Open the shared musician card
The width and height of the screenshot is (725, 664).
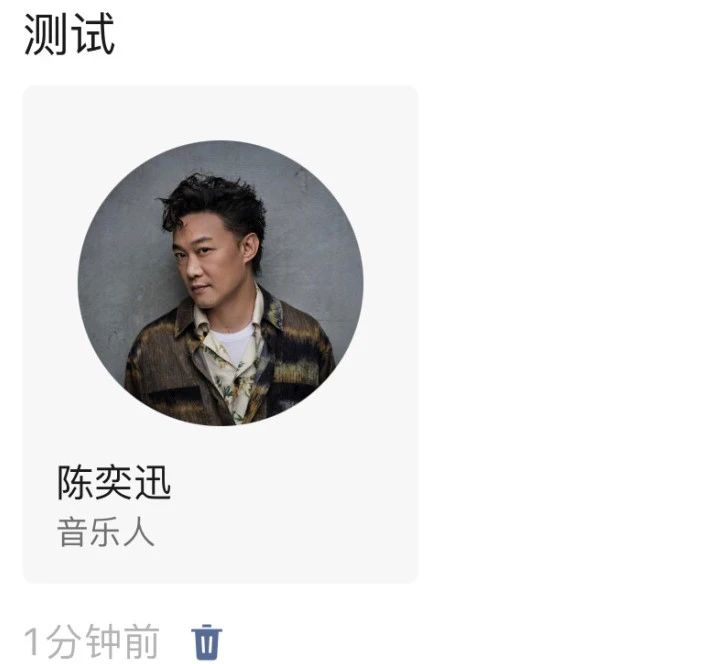tap(220, 334)
